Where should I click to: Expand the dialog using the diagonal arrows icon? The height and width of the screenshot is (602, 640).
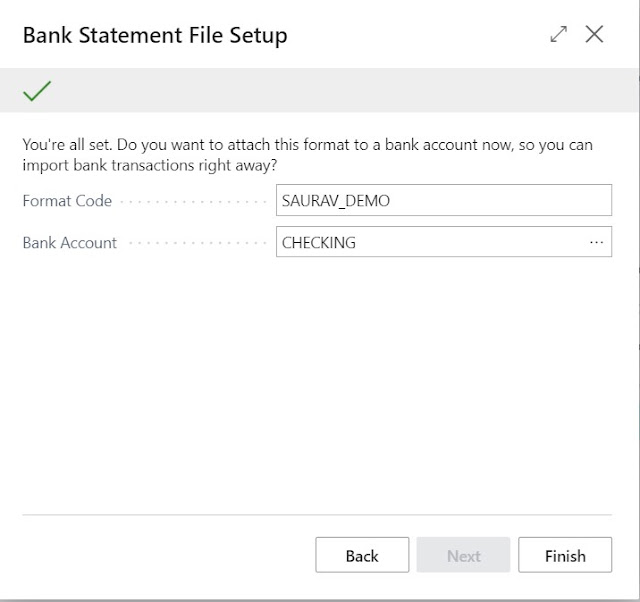tap(558, 34)
